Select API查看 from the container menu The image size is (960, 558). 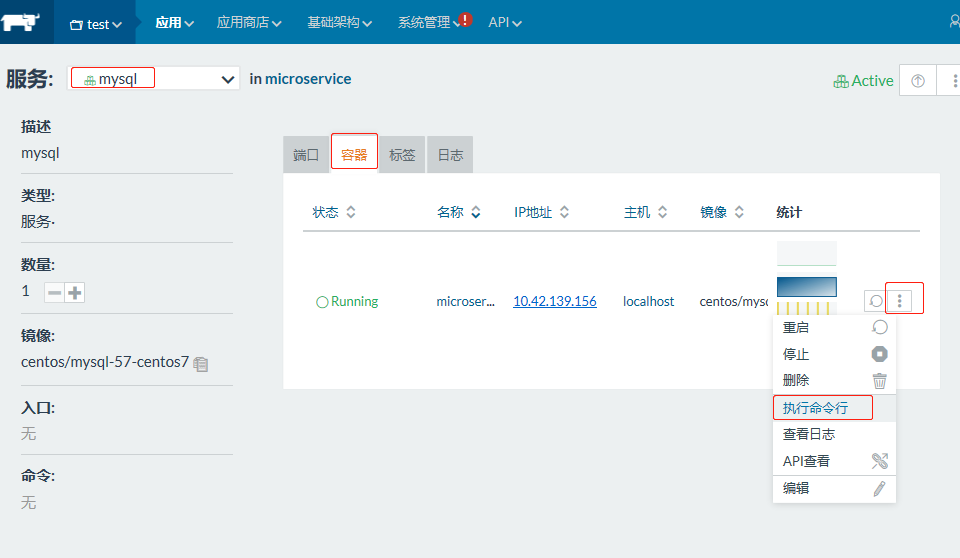pyautogui.click(x=834, y=461)
